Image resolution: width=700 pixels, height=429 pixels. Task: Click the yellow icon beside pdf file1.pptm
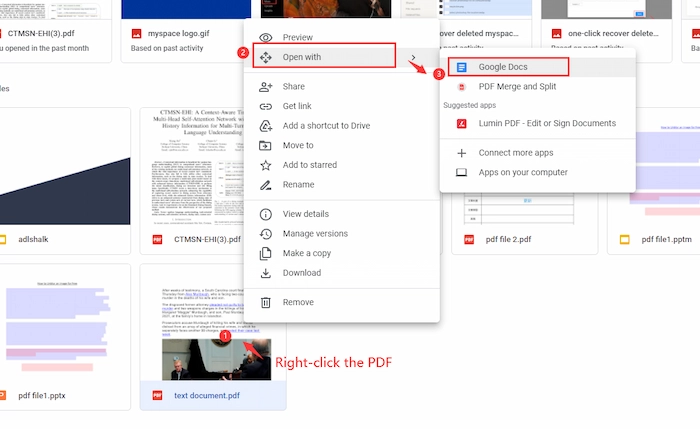(x=625, y=240)
